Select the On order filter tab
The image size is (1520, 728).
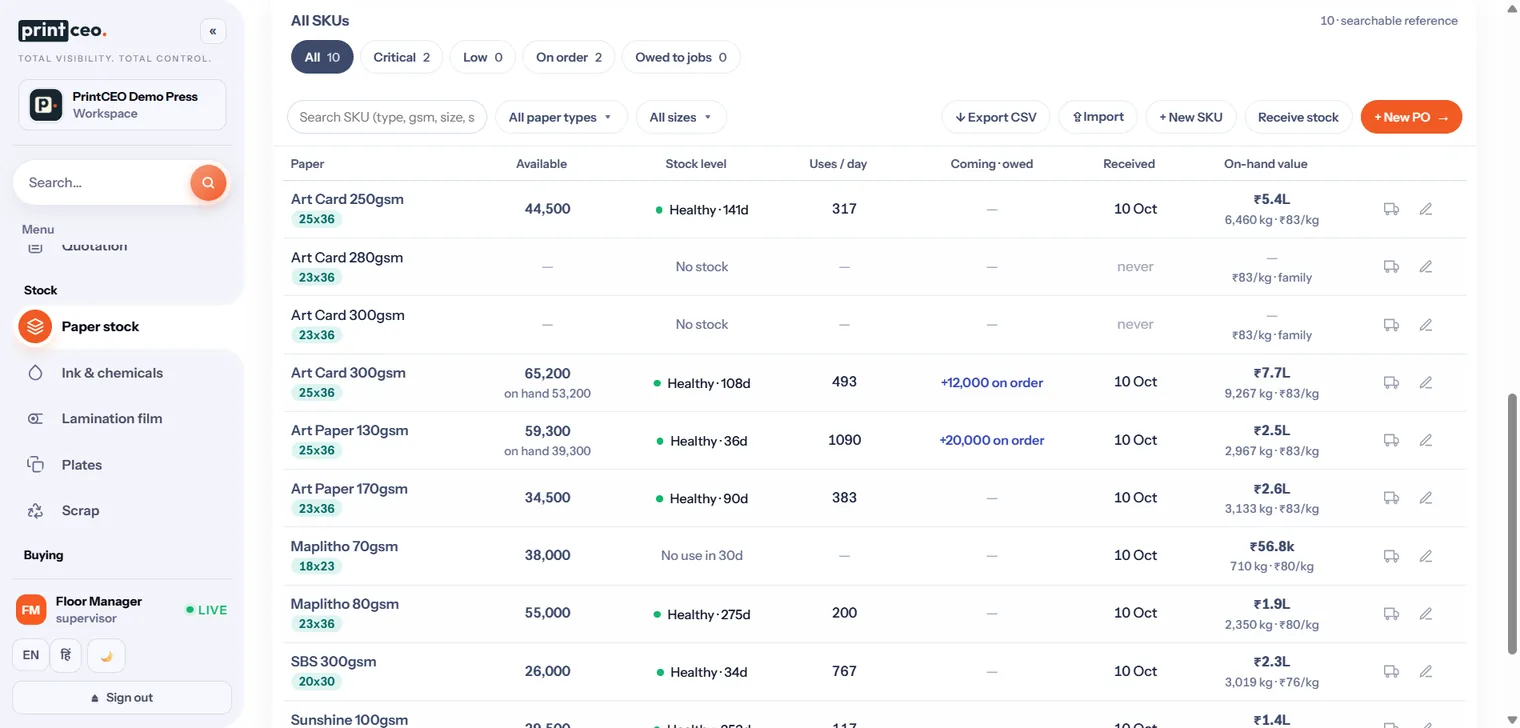(x=569, y=57)
